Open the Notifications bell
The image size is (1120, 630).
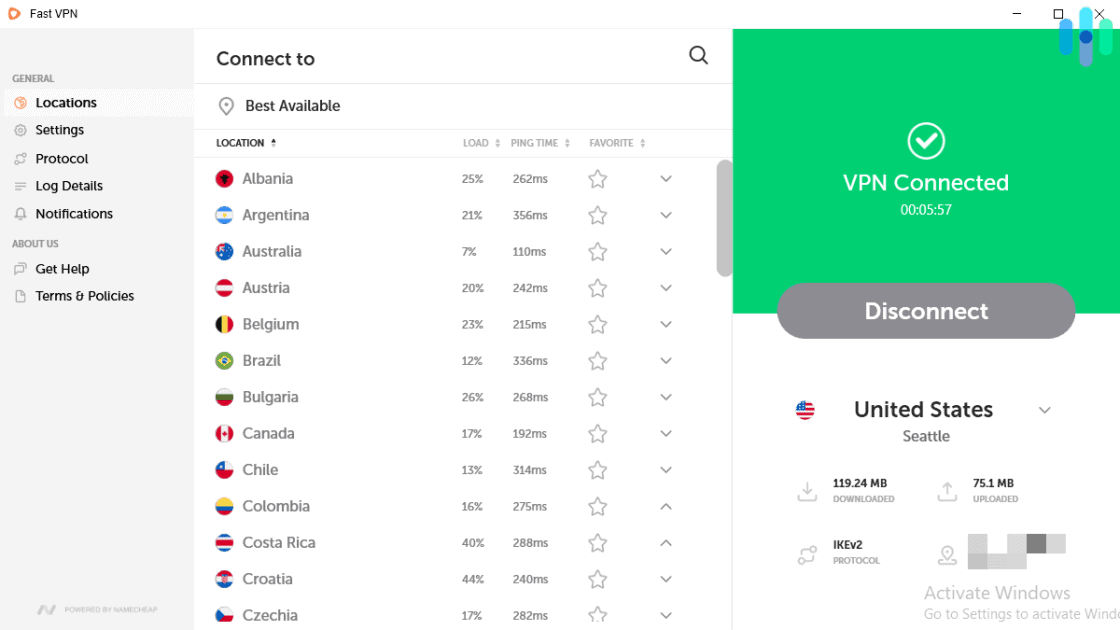tap(22, 213)
